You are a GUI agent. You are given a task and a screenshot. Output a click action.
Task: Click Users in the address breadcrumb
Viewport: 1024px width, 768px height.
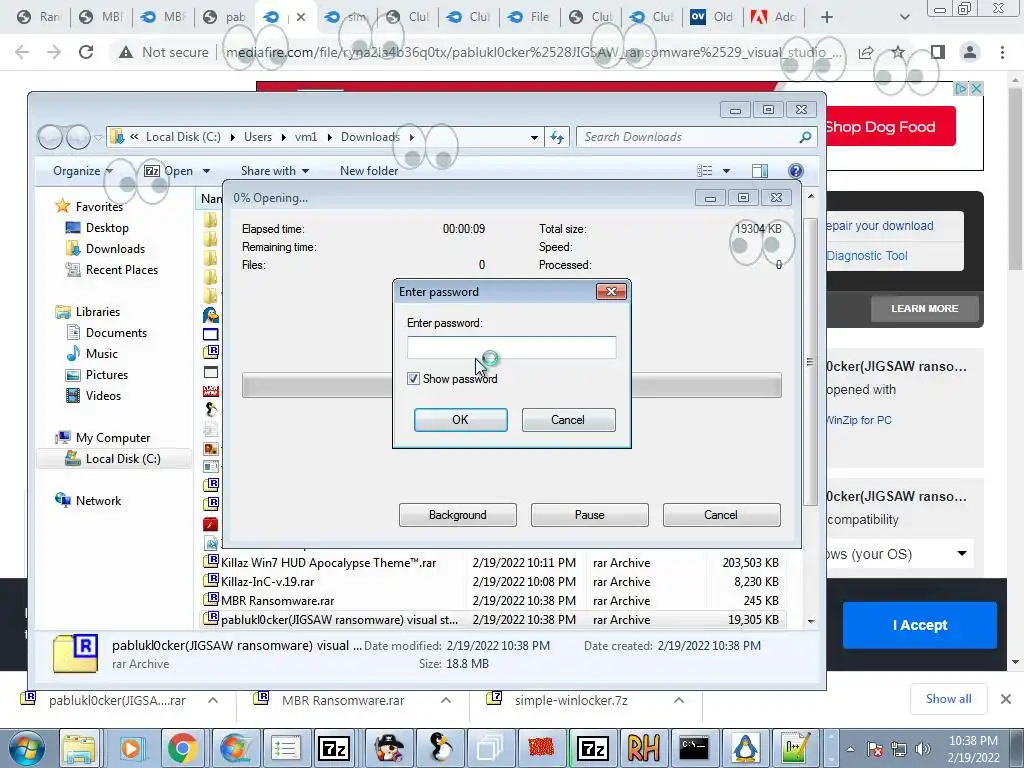point(258,137)
